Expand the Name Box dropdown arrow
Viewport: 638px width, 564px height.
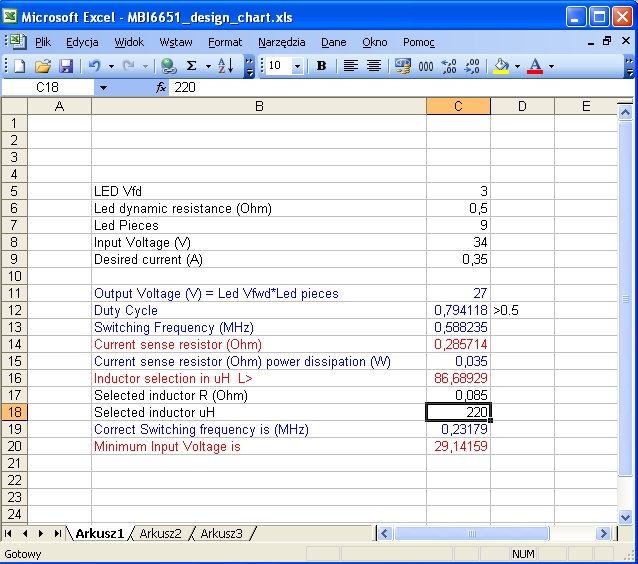pyautogui.click(x=102, y=88)
